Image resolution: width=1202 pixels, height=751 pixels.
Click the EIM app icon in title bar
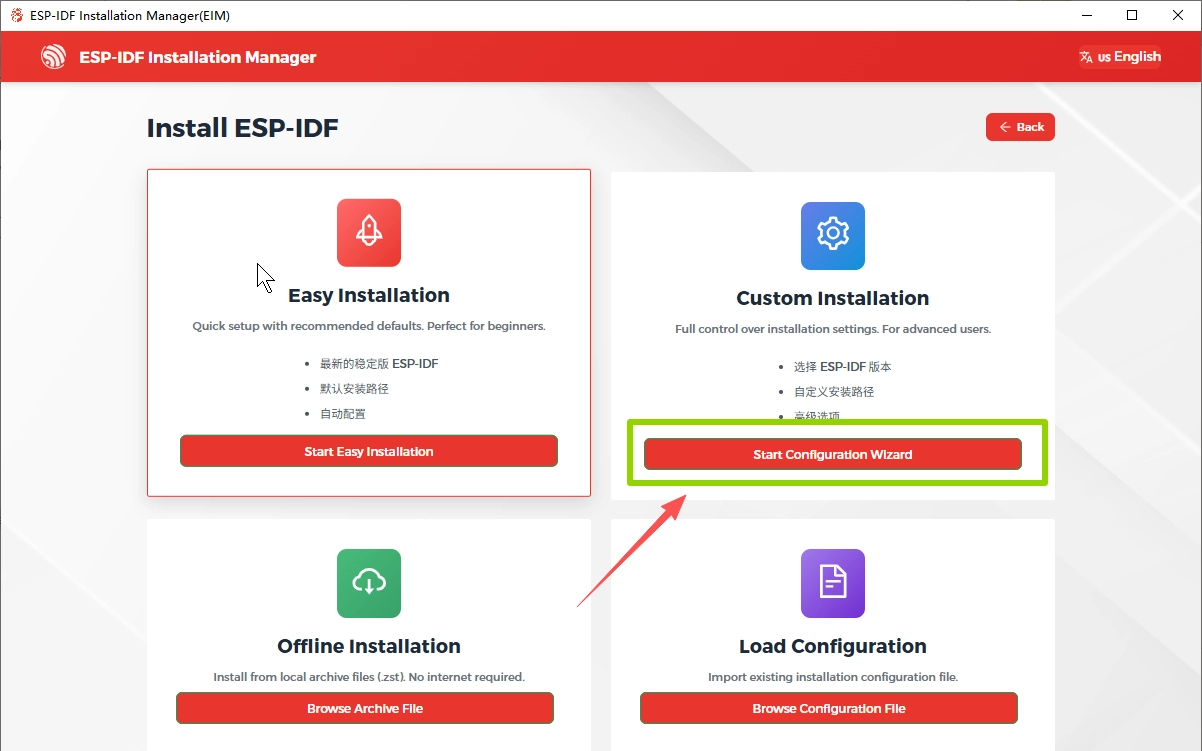tap(16, 15)
